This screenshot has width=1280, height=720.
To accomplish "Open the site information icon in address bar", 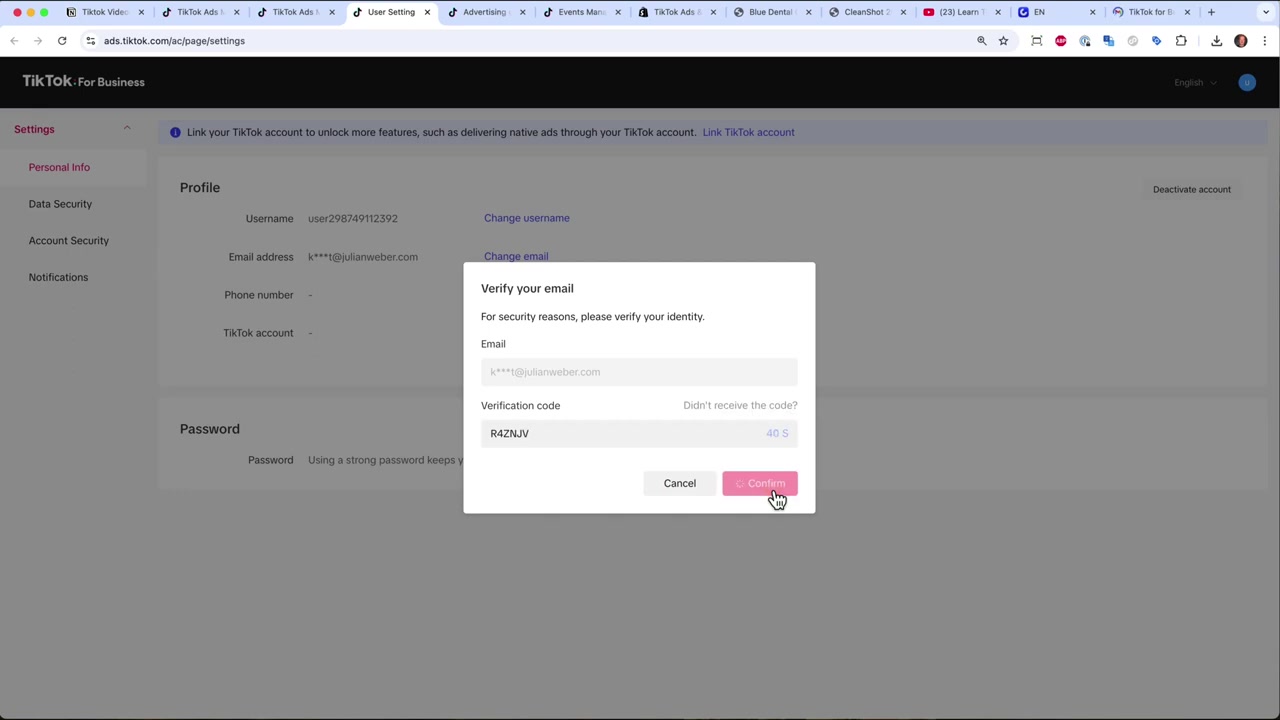I will (90, 41).
